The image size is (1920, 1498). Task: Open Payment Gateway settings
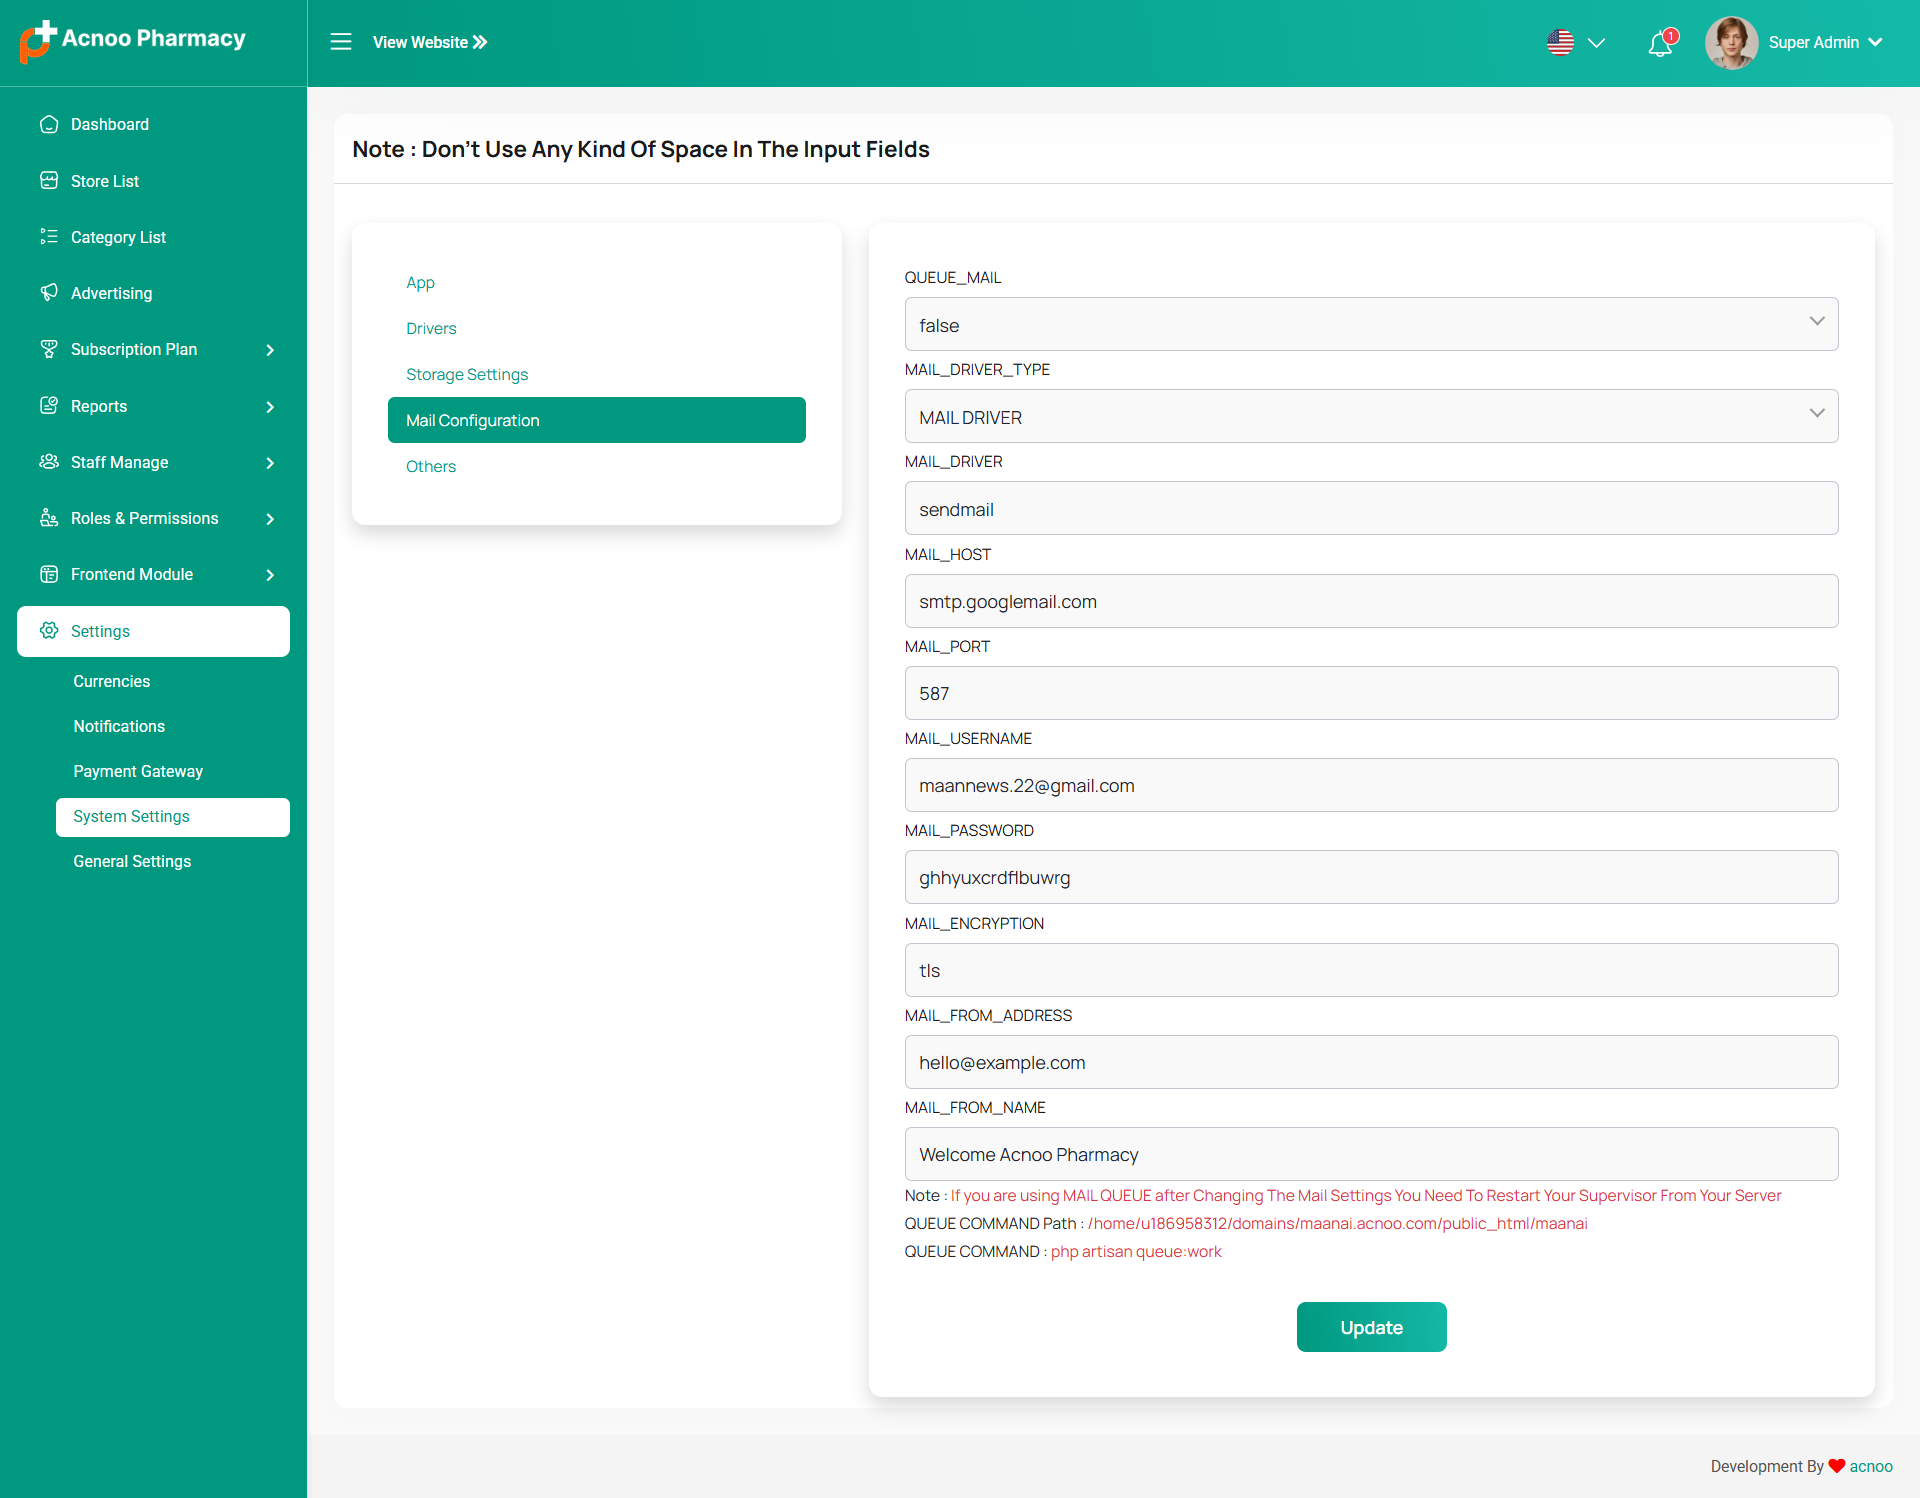[138, 771]
